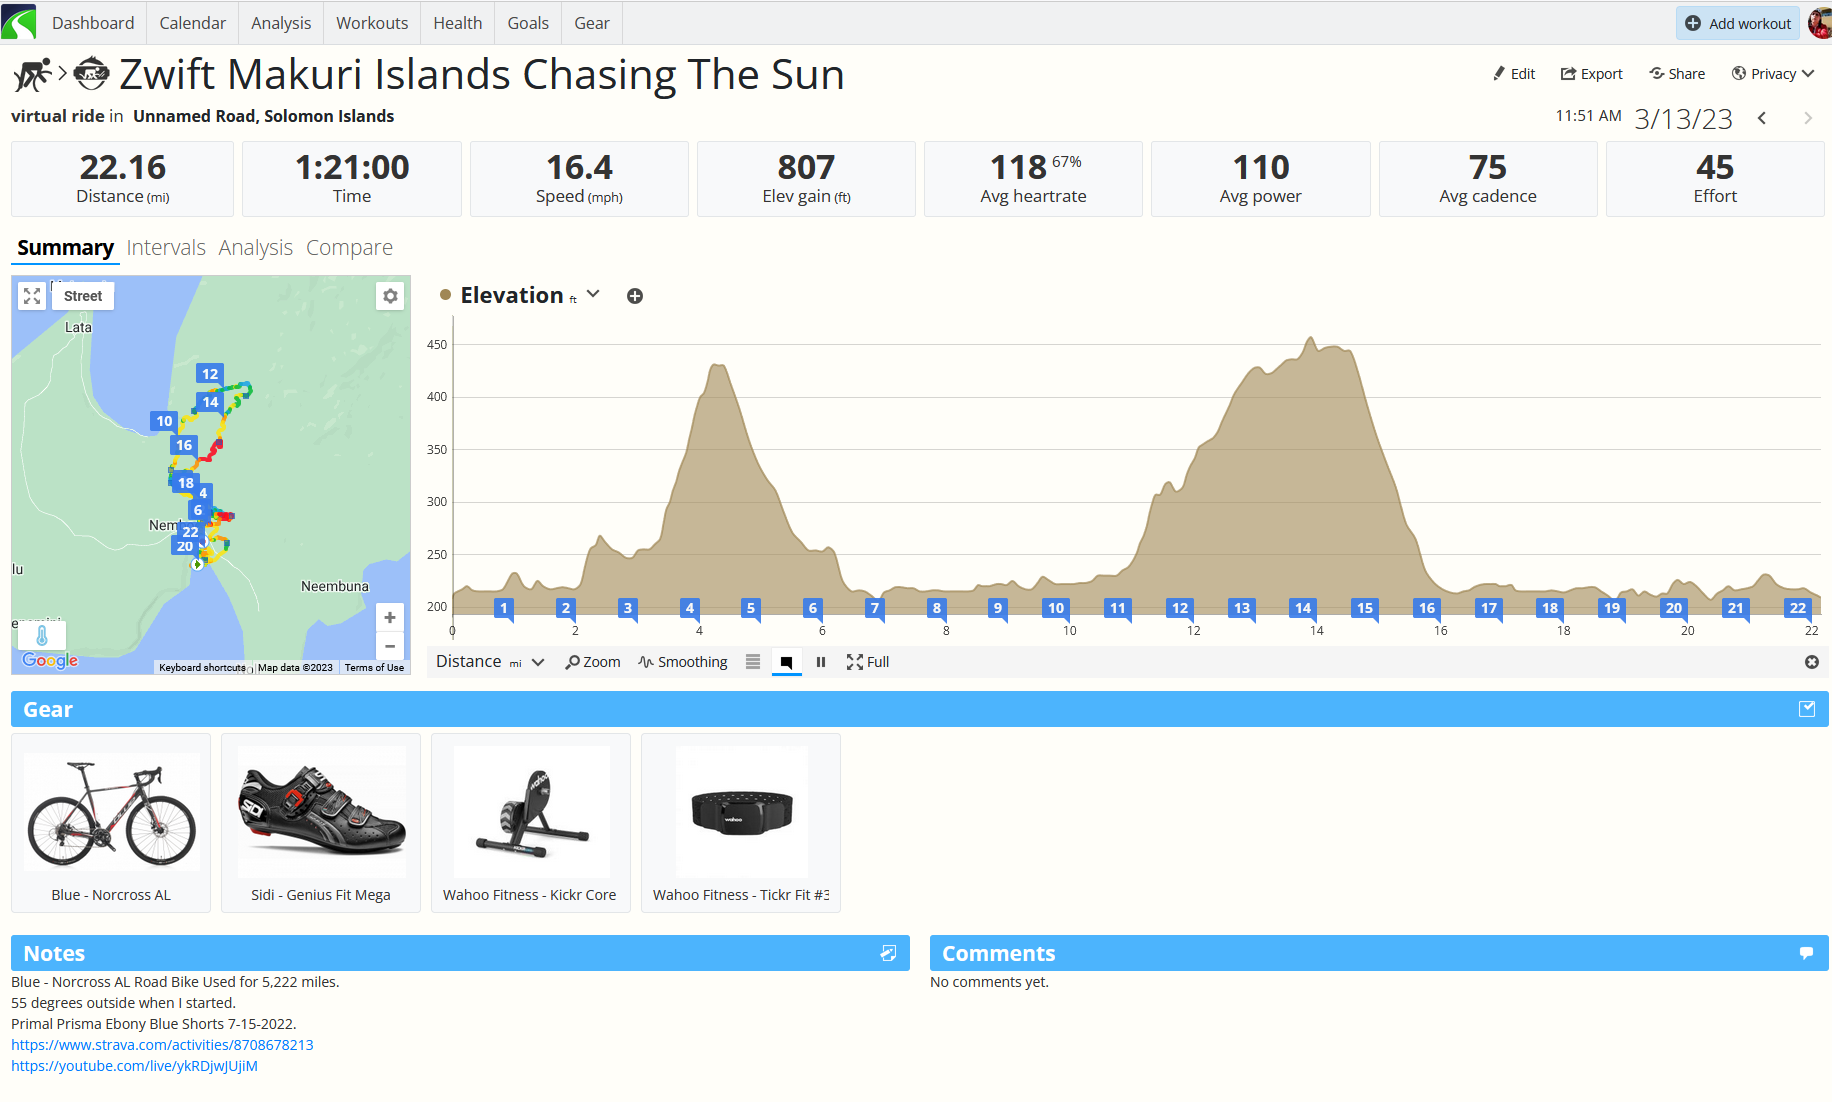Expand the map to fullscreen
This screenshot has height=1102, width=1832.
click(x=32, y=296)
